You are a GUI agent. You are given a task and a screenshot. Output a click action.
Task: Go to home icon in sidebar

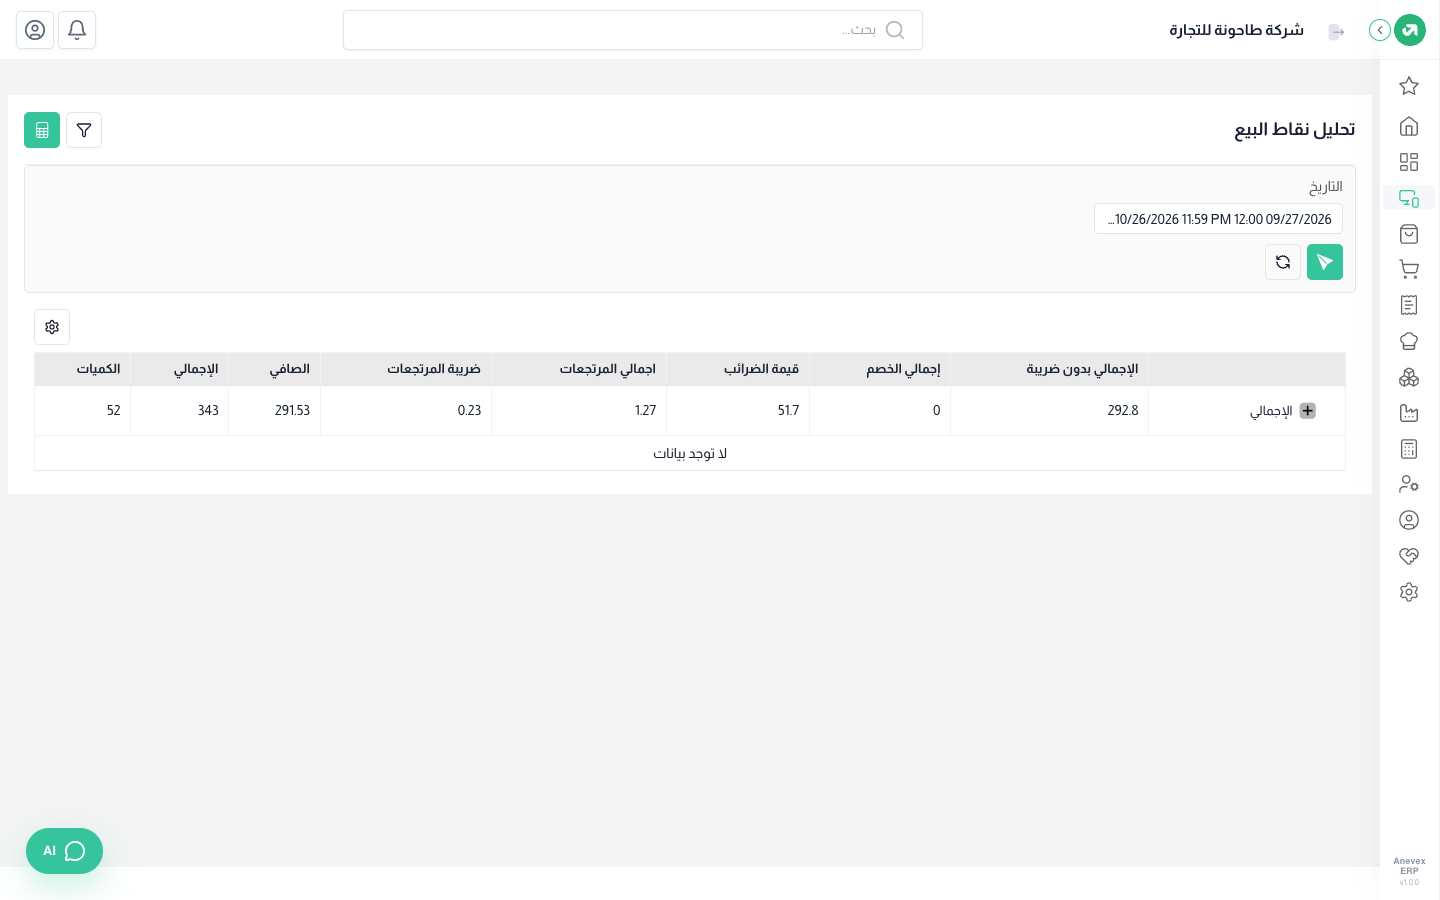pos(1409,126)
